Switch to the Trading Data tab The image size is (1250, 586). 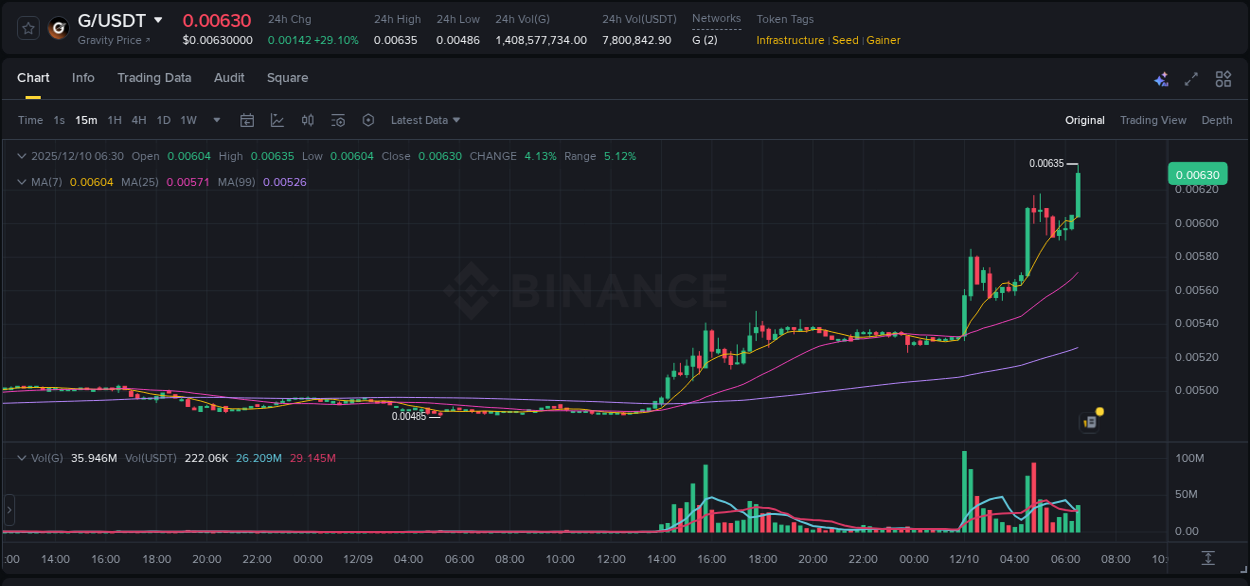(x=154, y=78)
